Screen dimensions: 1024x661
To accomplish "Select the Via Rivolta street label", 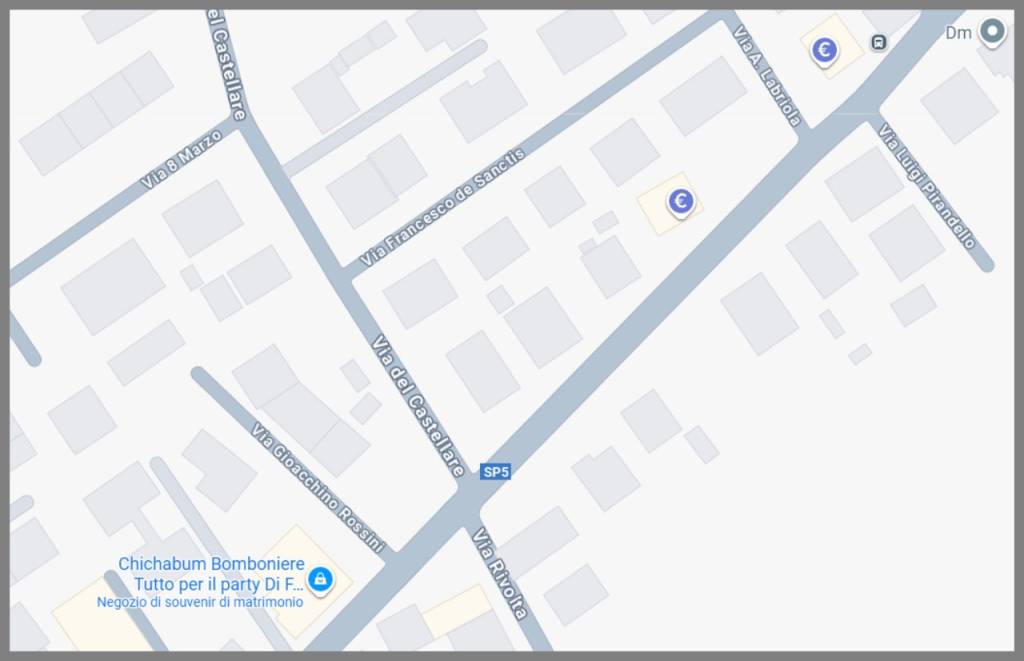I will 500,573.
